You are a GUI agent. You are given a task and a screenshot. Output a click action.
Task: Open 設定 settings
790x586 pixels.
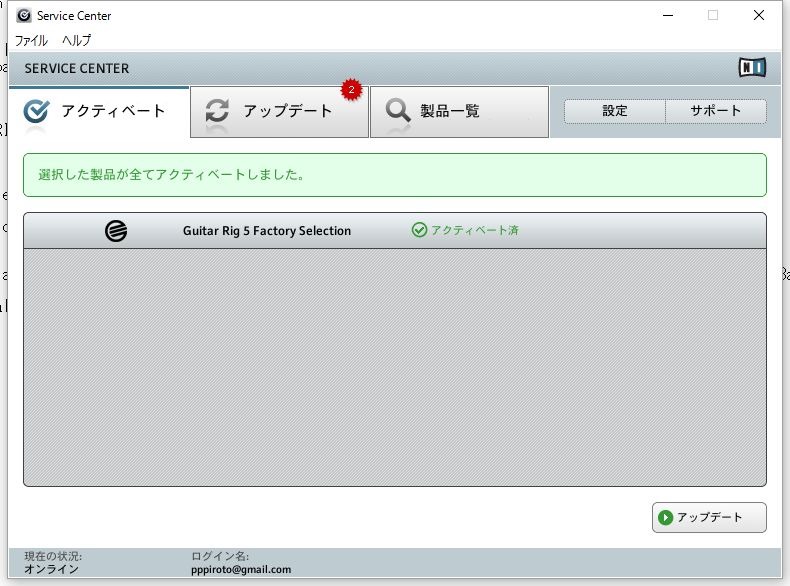[x=614, y=111]
